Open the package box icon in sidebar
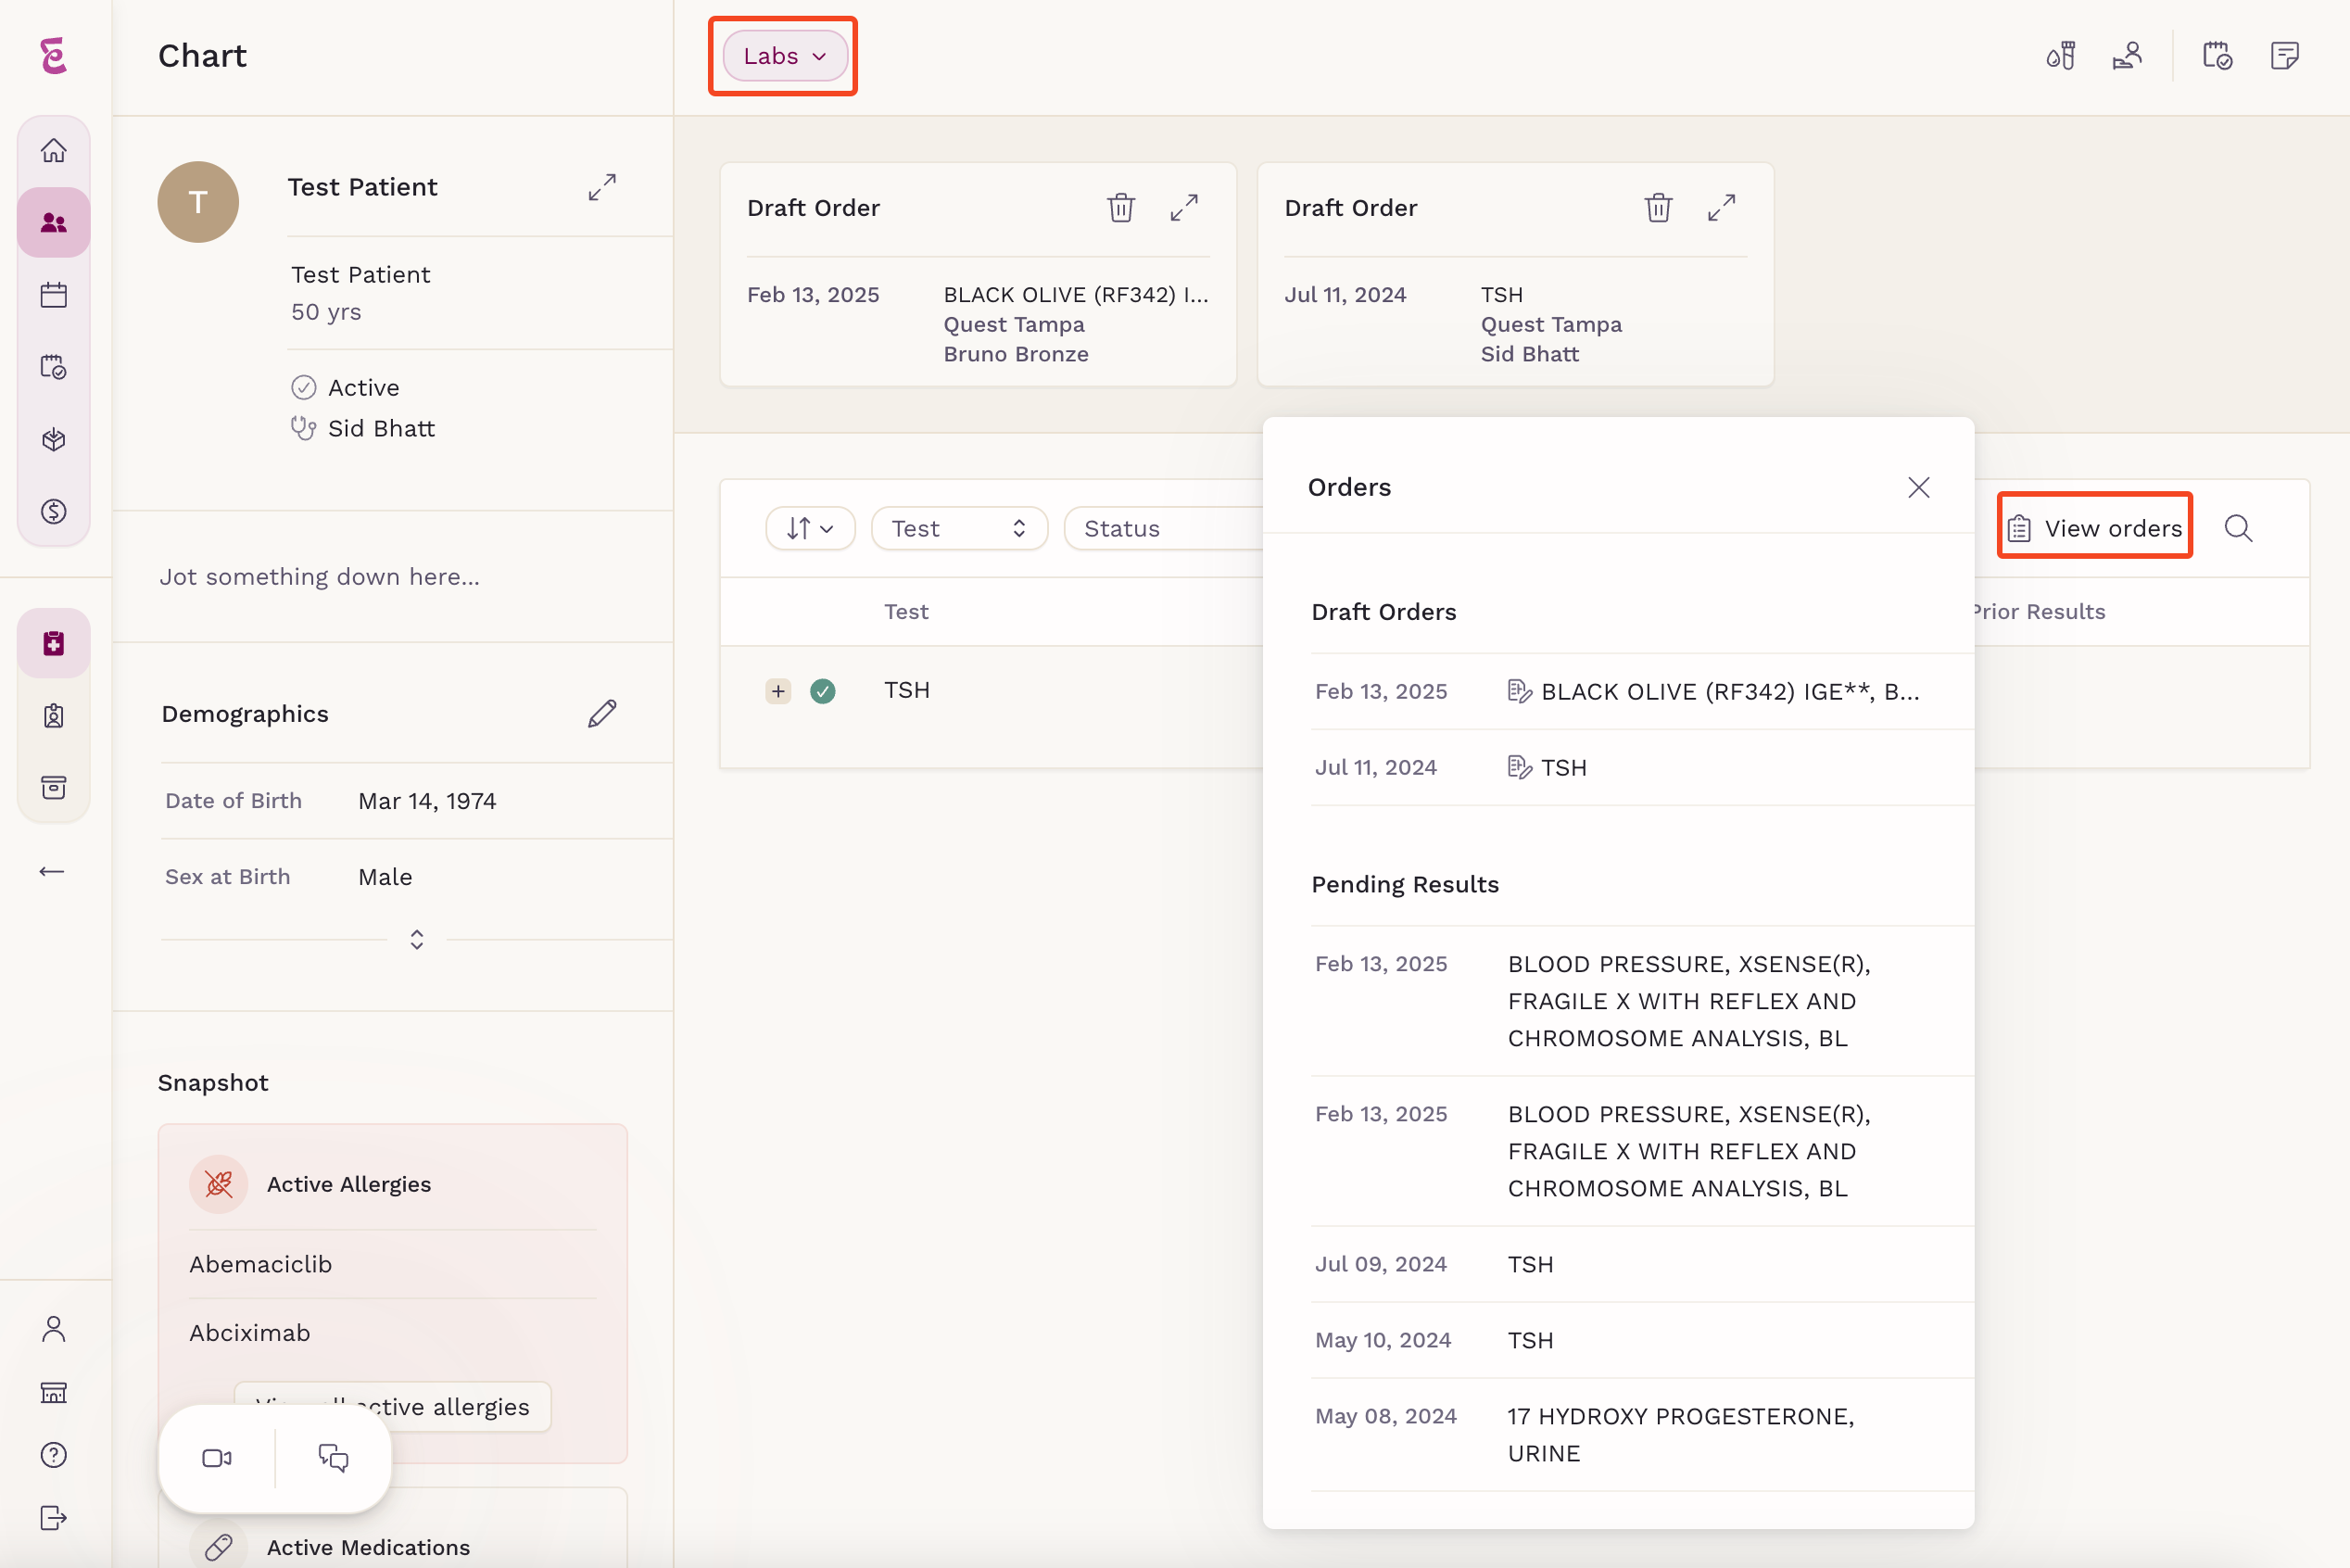Screen dimensions: 2350x1568 coord(54,439)
